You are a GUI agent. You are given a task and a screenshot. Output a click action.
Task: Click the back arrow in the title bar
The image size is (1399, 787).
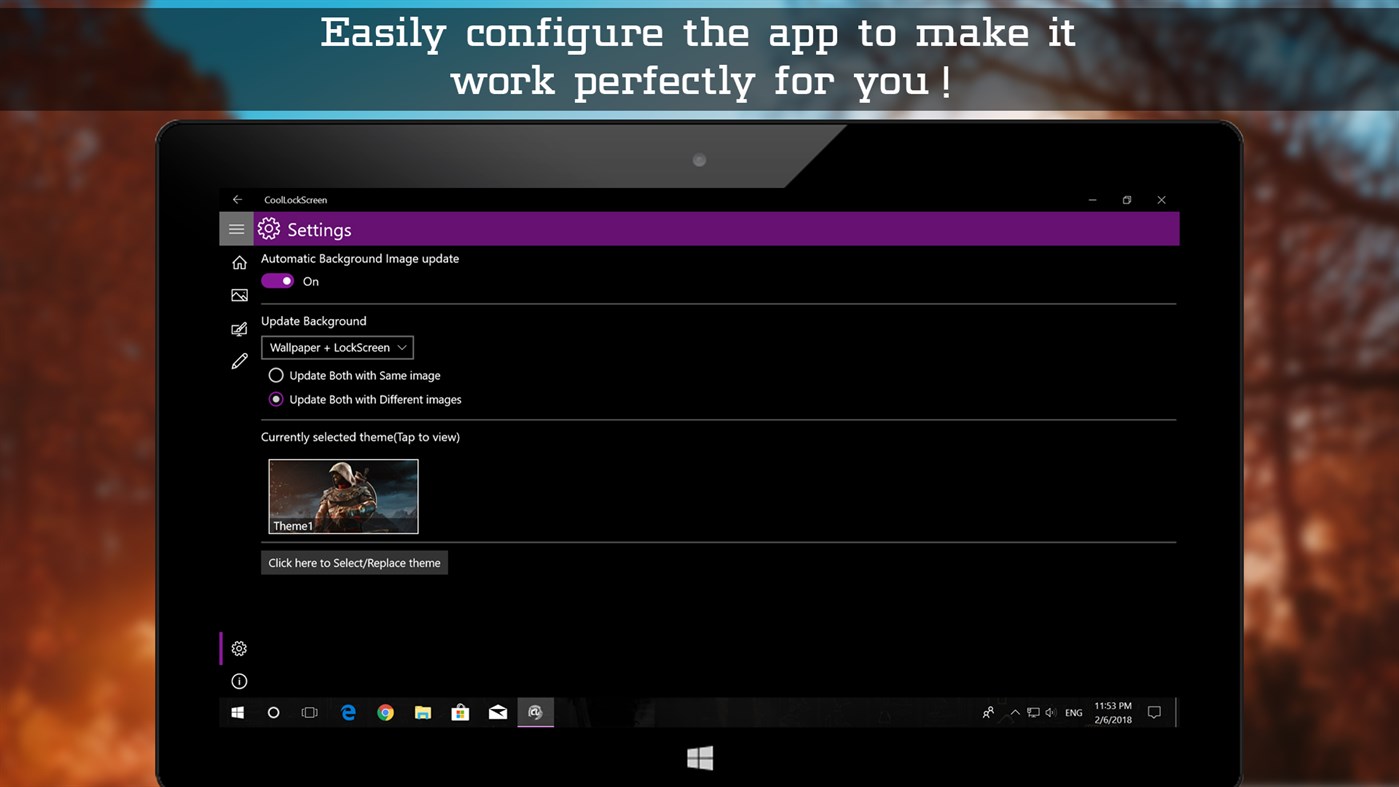pyautogui.click(x=237, y=199)
